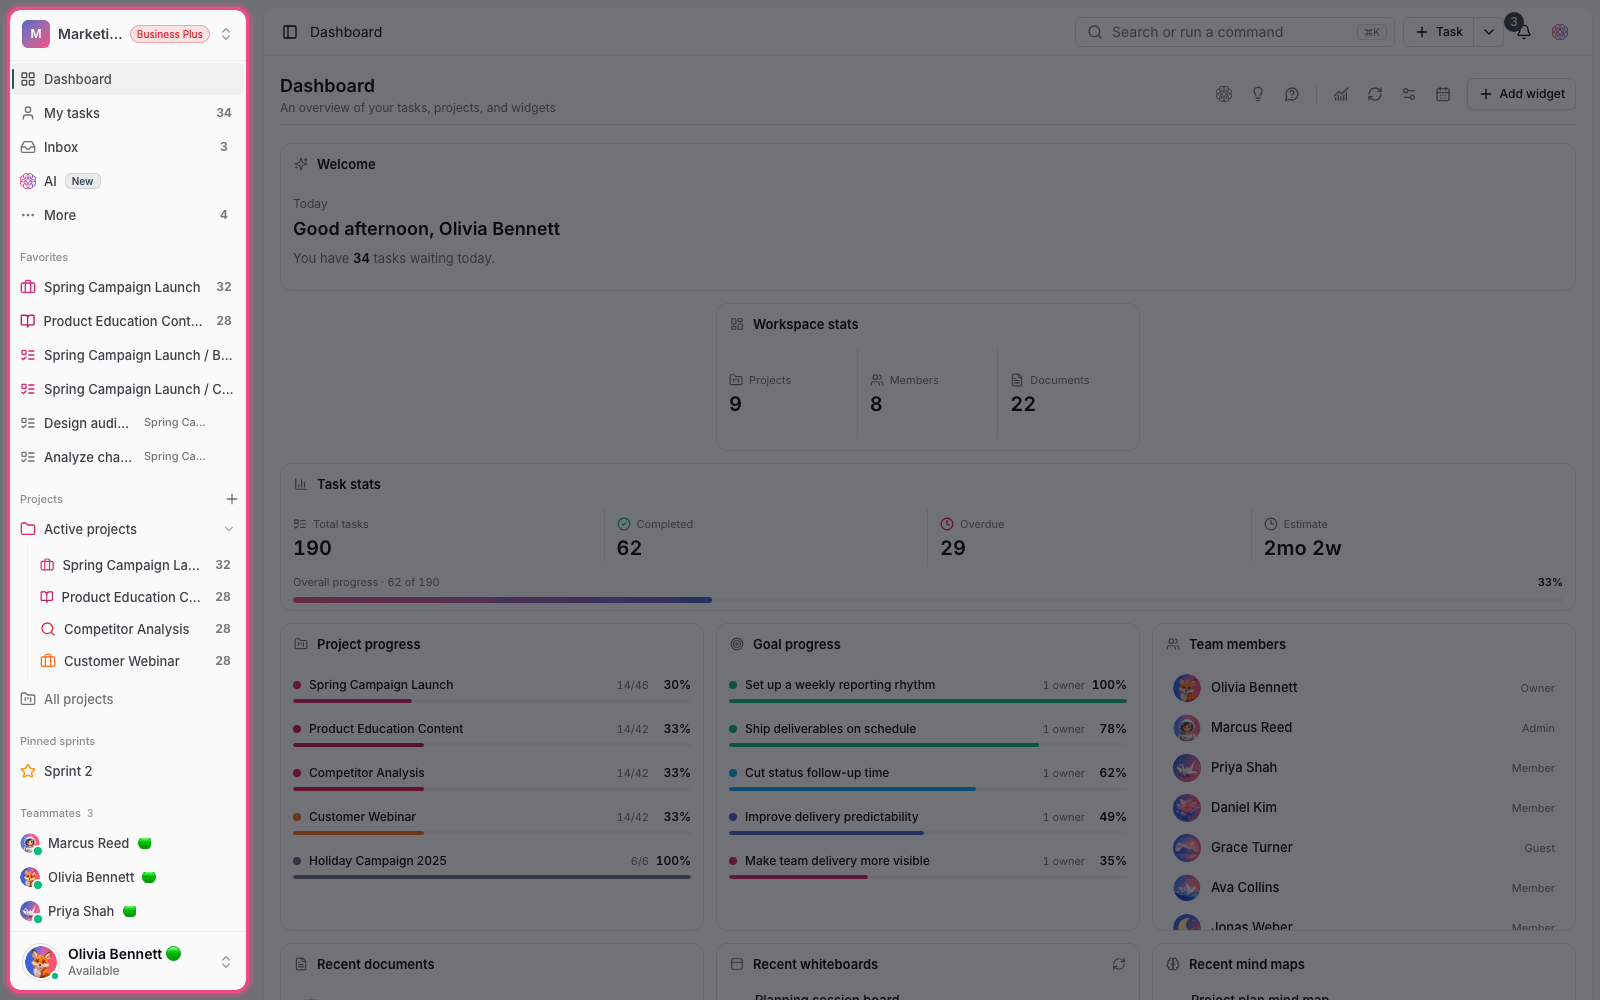Open the help chat bubble icon
This screenshot has height=1000, width=1600.
coord(1292,94)
